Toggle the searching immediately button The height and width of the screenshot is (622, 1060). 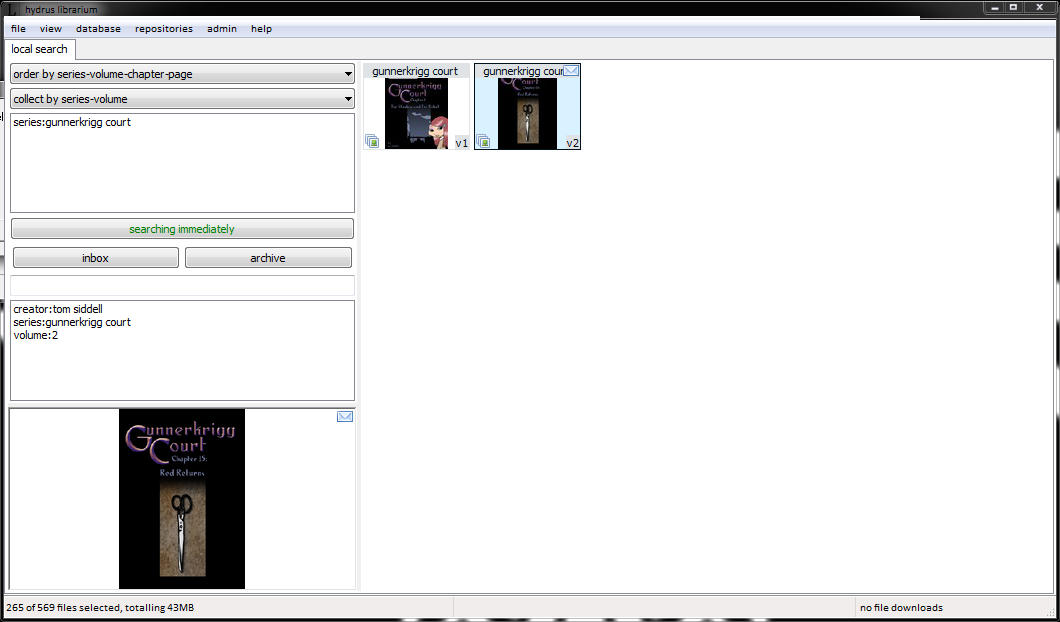pos(183,229)
